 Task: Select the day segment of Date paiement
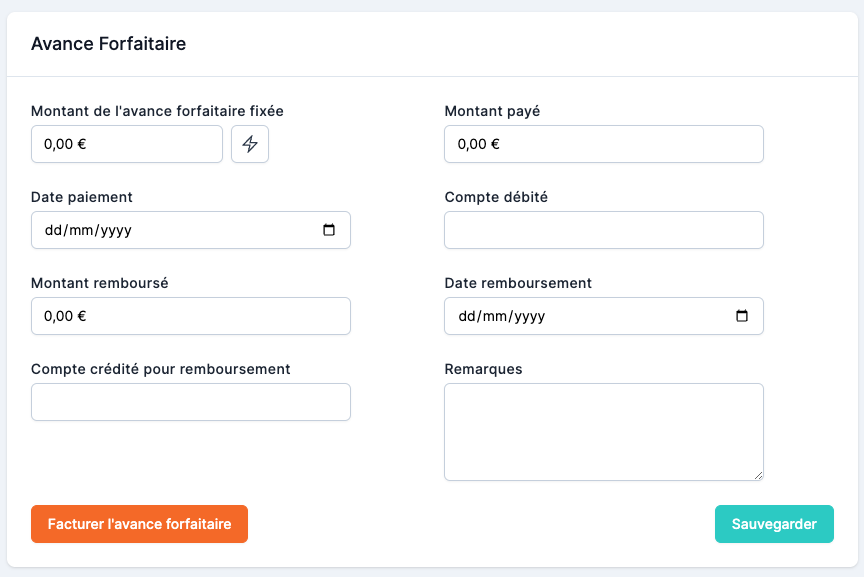pyautogui.click(x=53, y=230)
